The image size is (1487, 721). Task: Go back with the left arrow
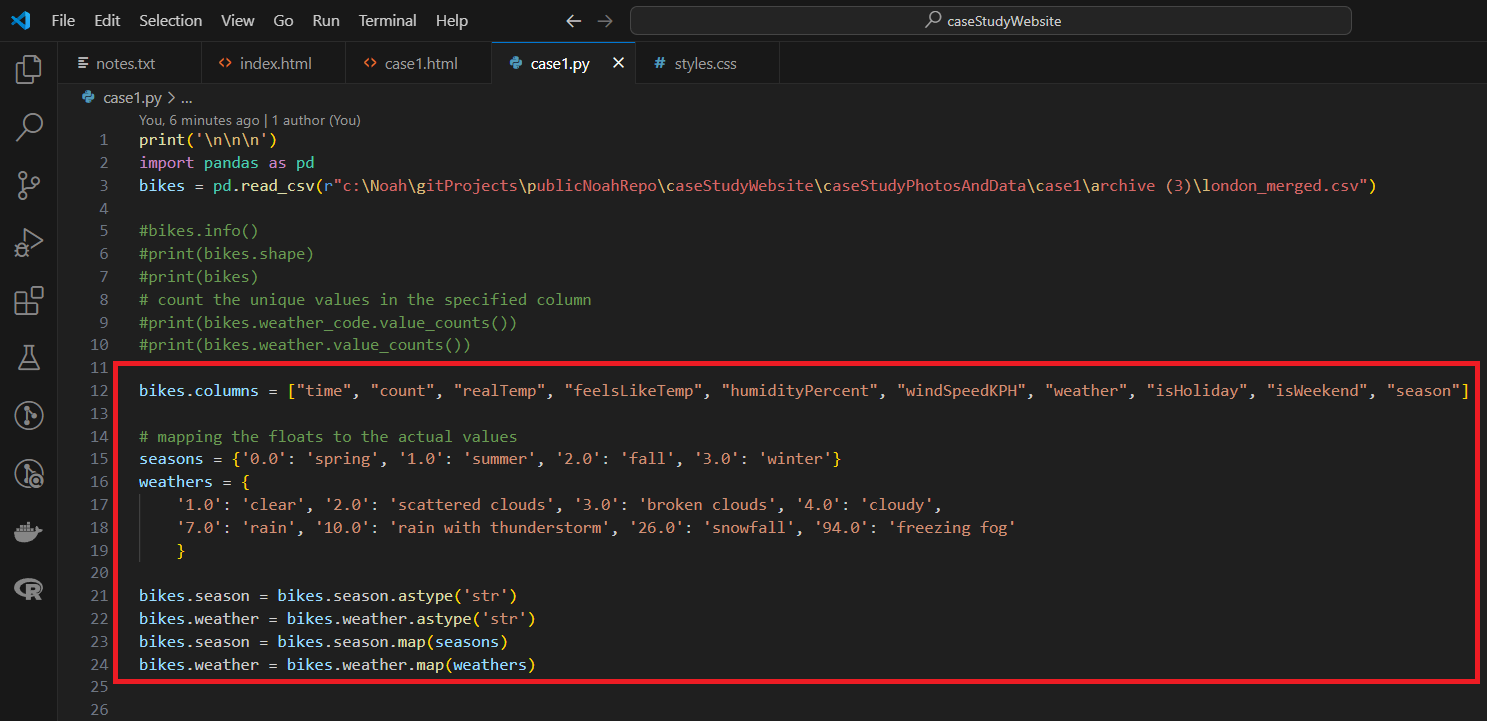pyautogui.click(x=573, y=20)
